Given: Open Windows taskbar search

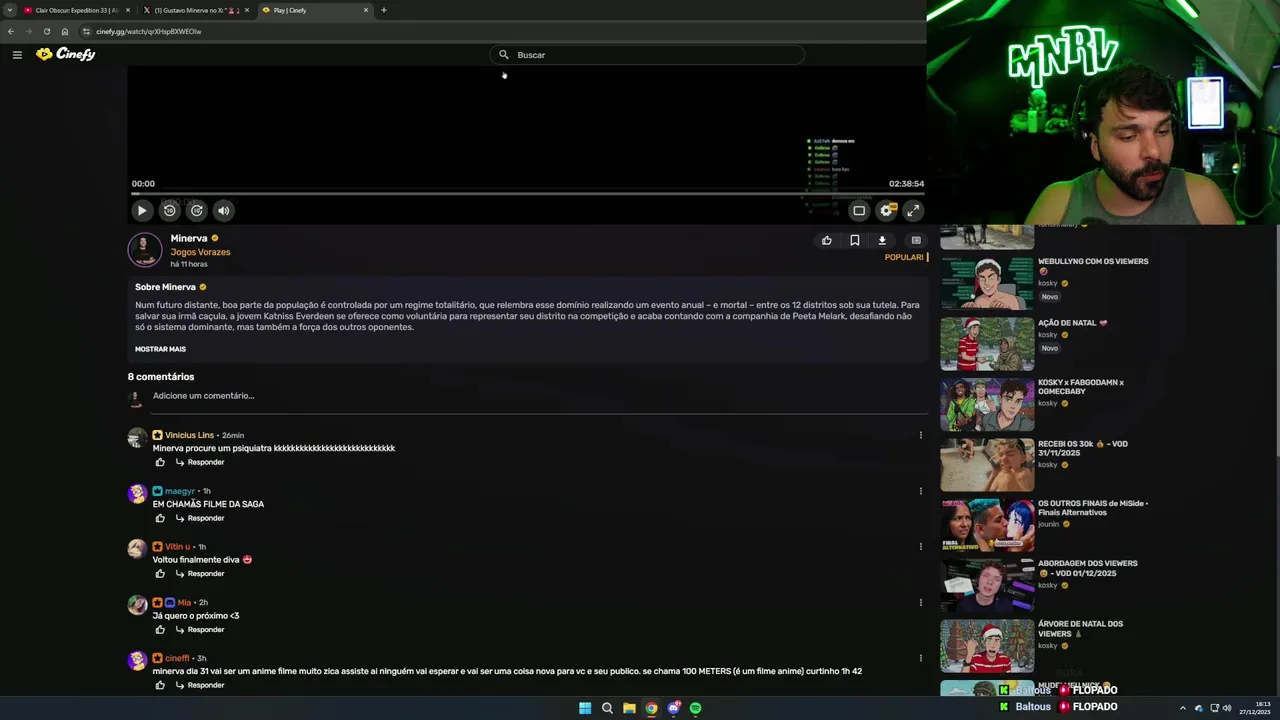Looking at the screenshot, I should [607, 708].
